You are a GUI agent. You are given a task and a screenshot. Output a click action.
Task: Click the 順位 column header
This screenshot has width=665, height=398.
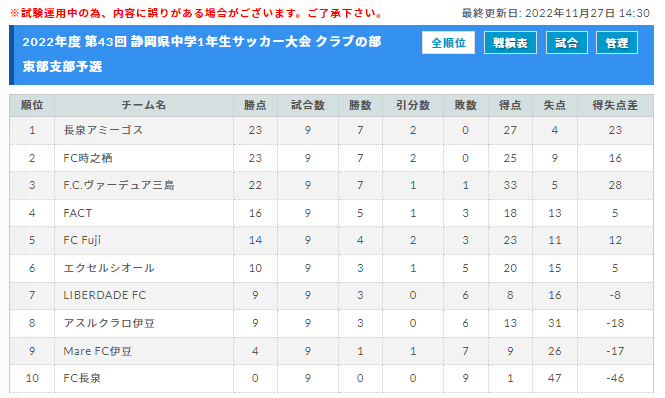click(x=32, y=105)
